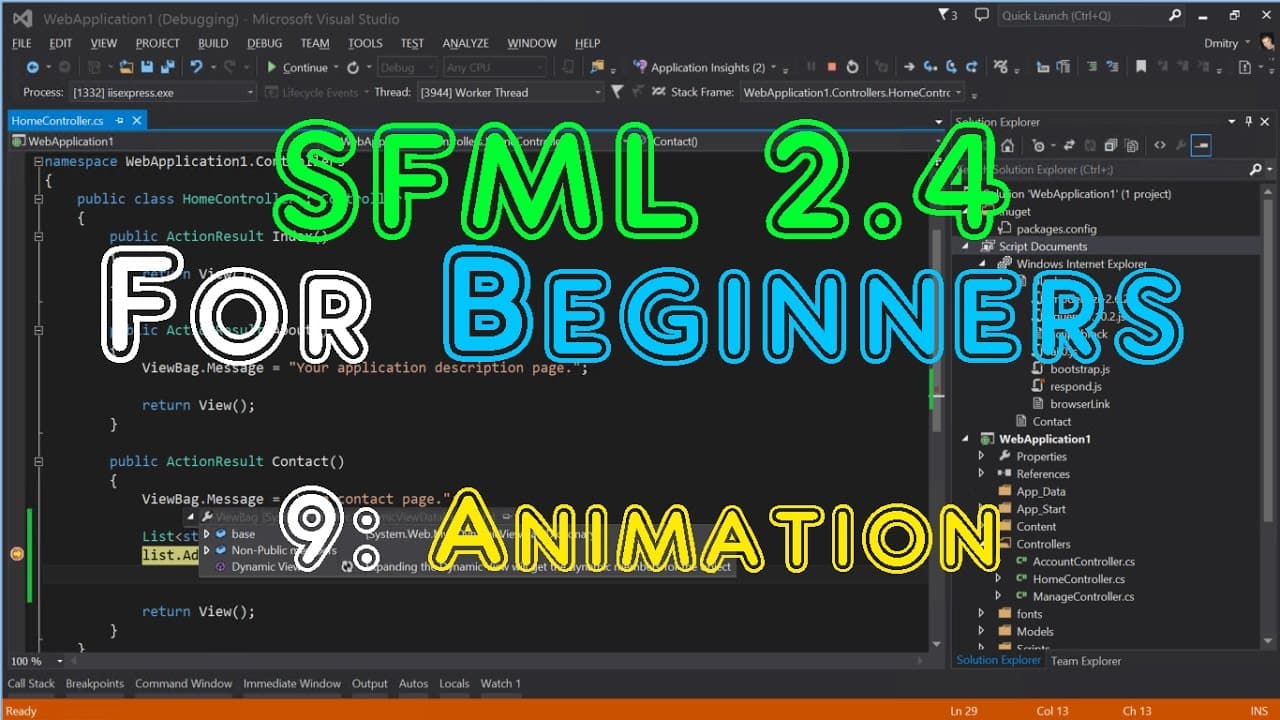1280x720 pixels.
Task: Open the zoom 100 % dropdown
Action: pos(60,661)
